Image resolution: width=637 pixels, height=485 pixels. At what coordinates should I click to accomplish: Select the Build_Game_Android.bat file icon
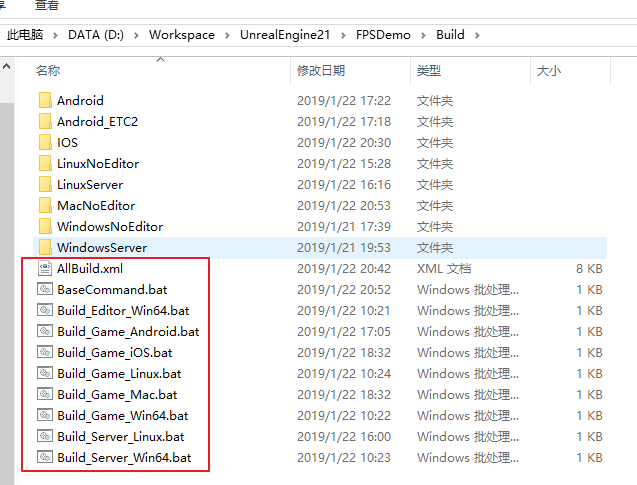[x=45, y=331]
